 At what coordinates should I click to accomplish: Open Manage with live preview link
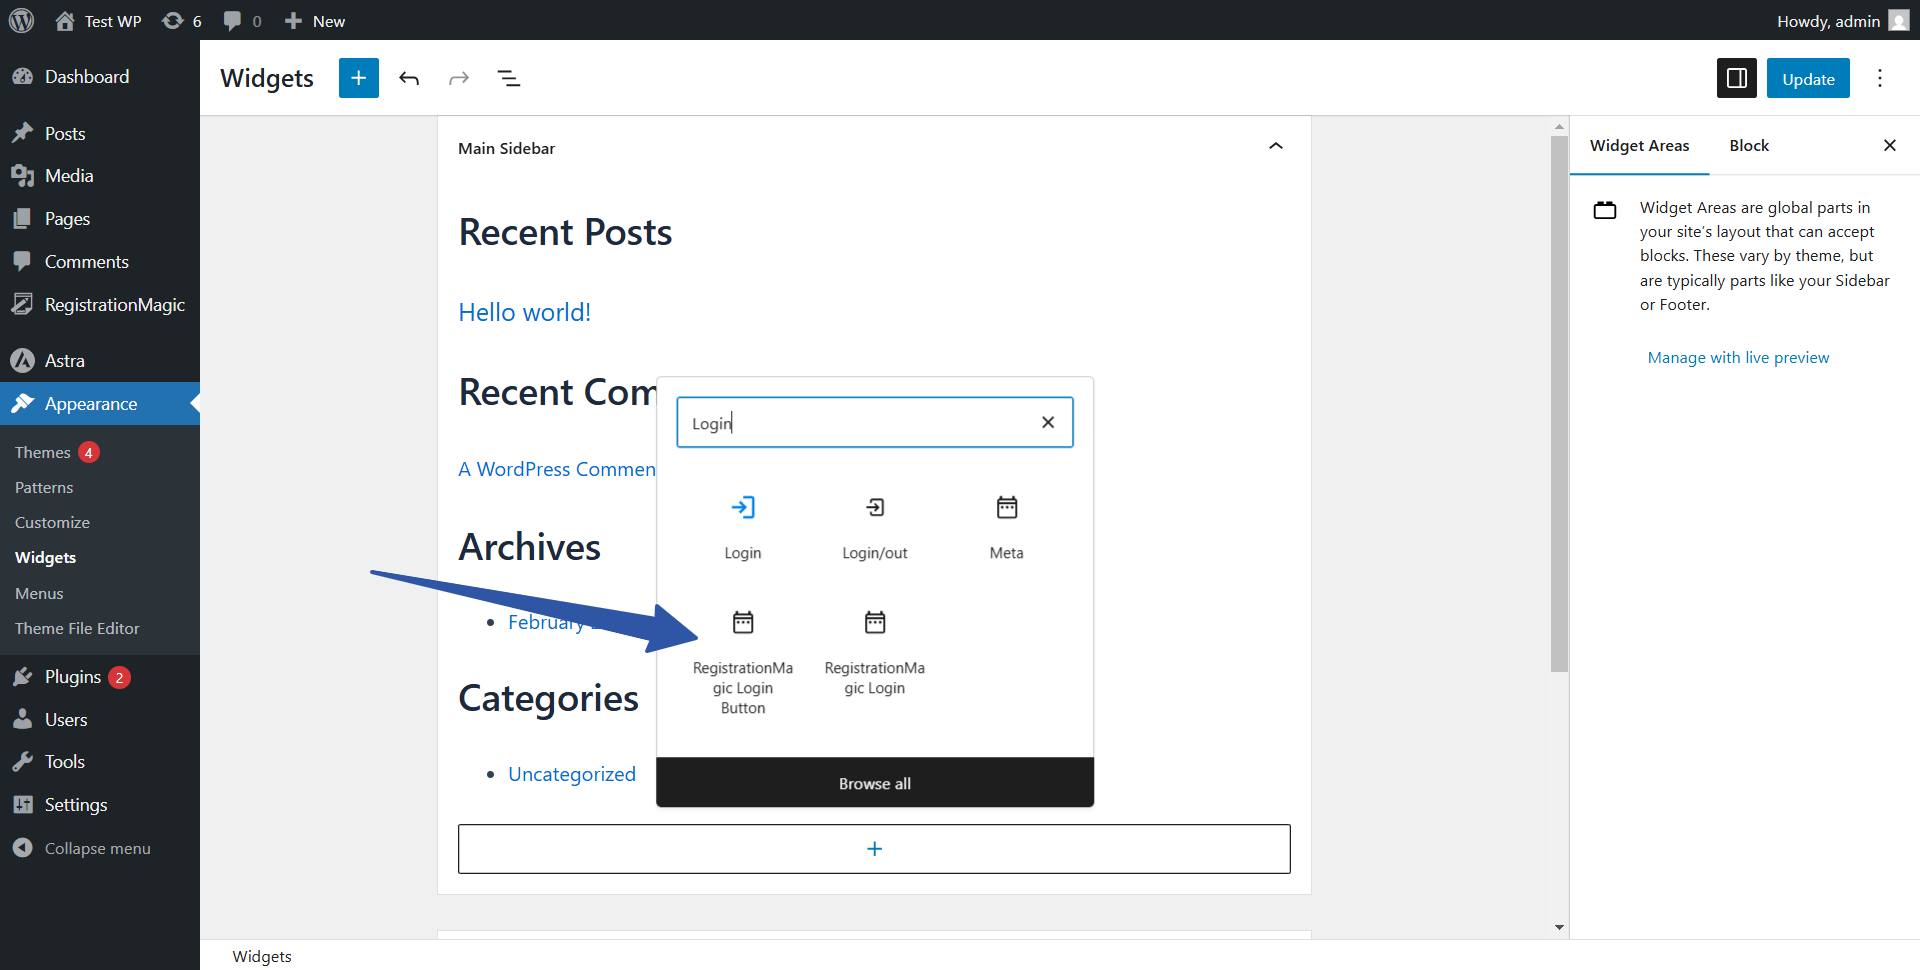(1737, 358)
